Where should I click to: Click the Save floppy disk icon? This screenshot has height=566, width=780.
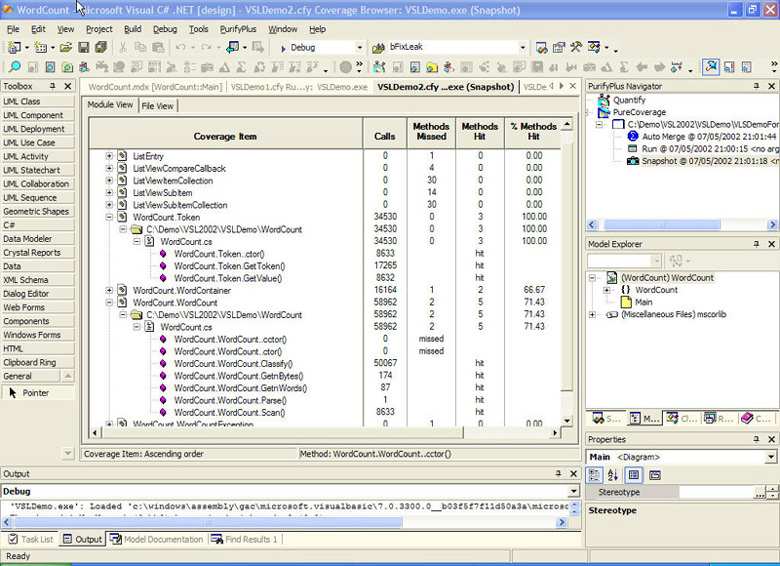(84, 47)
